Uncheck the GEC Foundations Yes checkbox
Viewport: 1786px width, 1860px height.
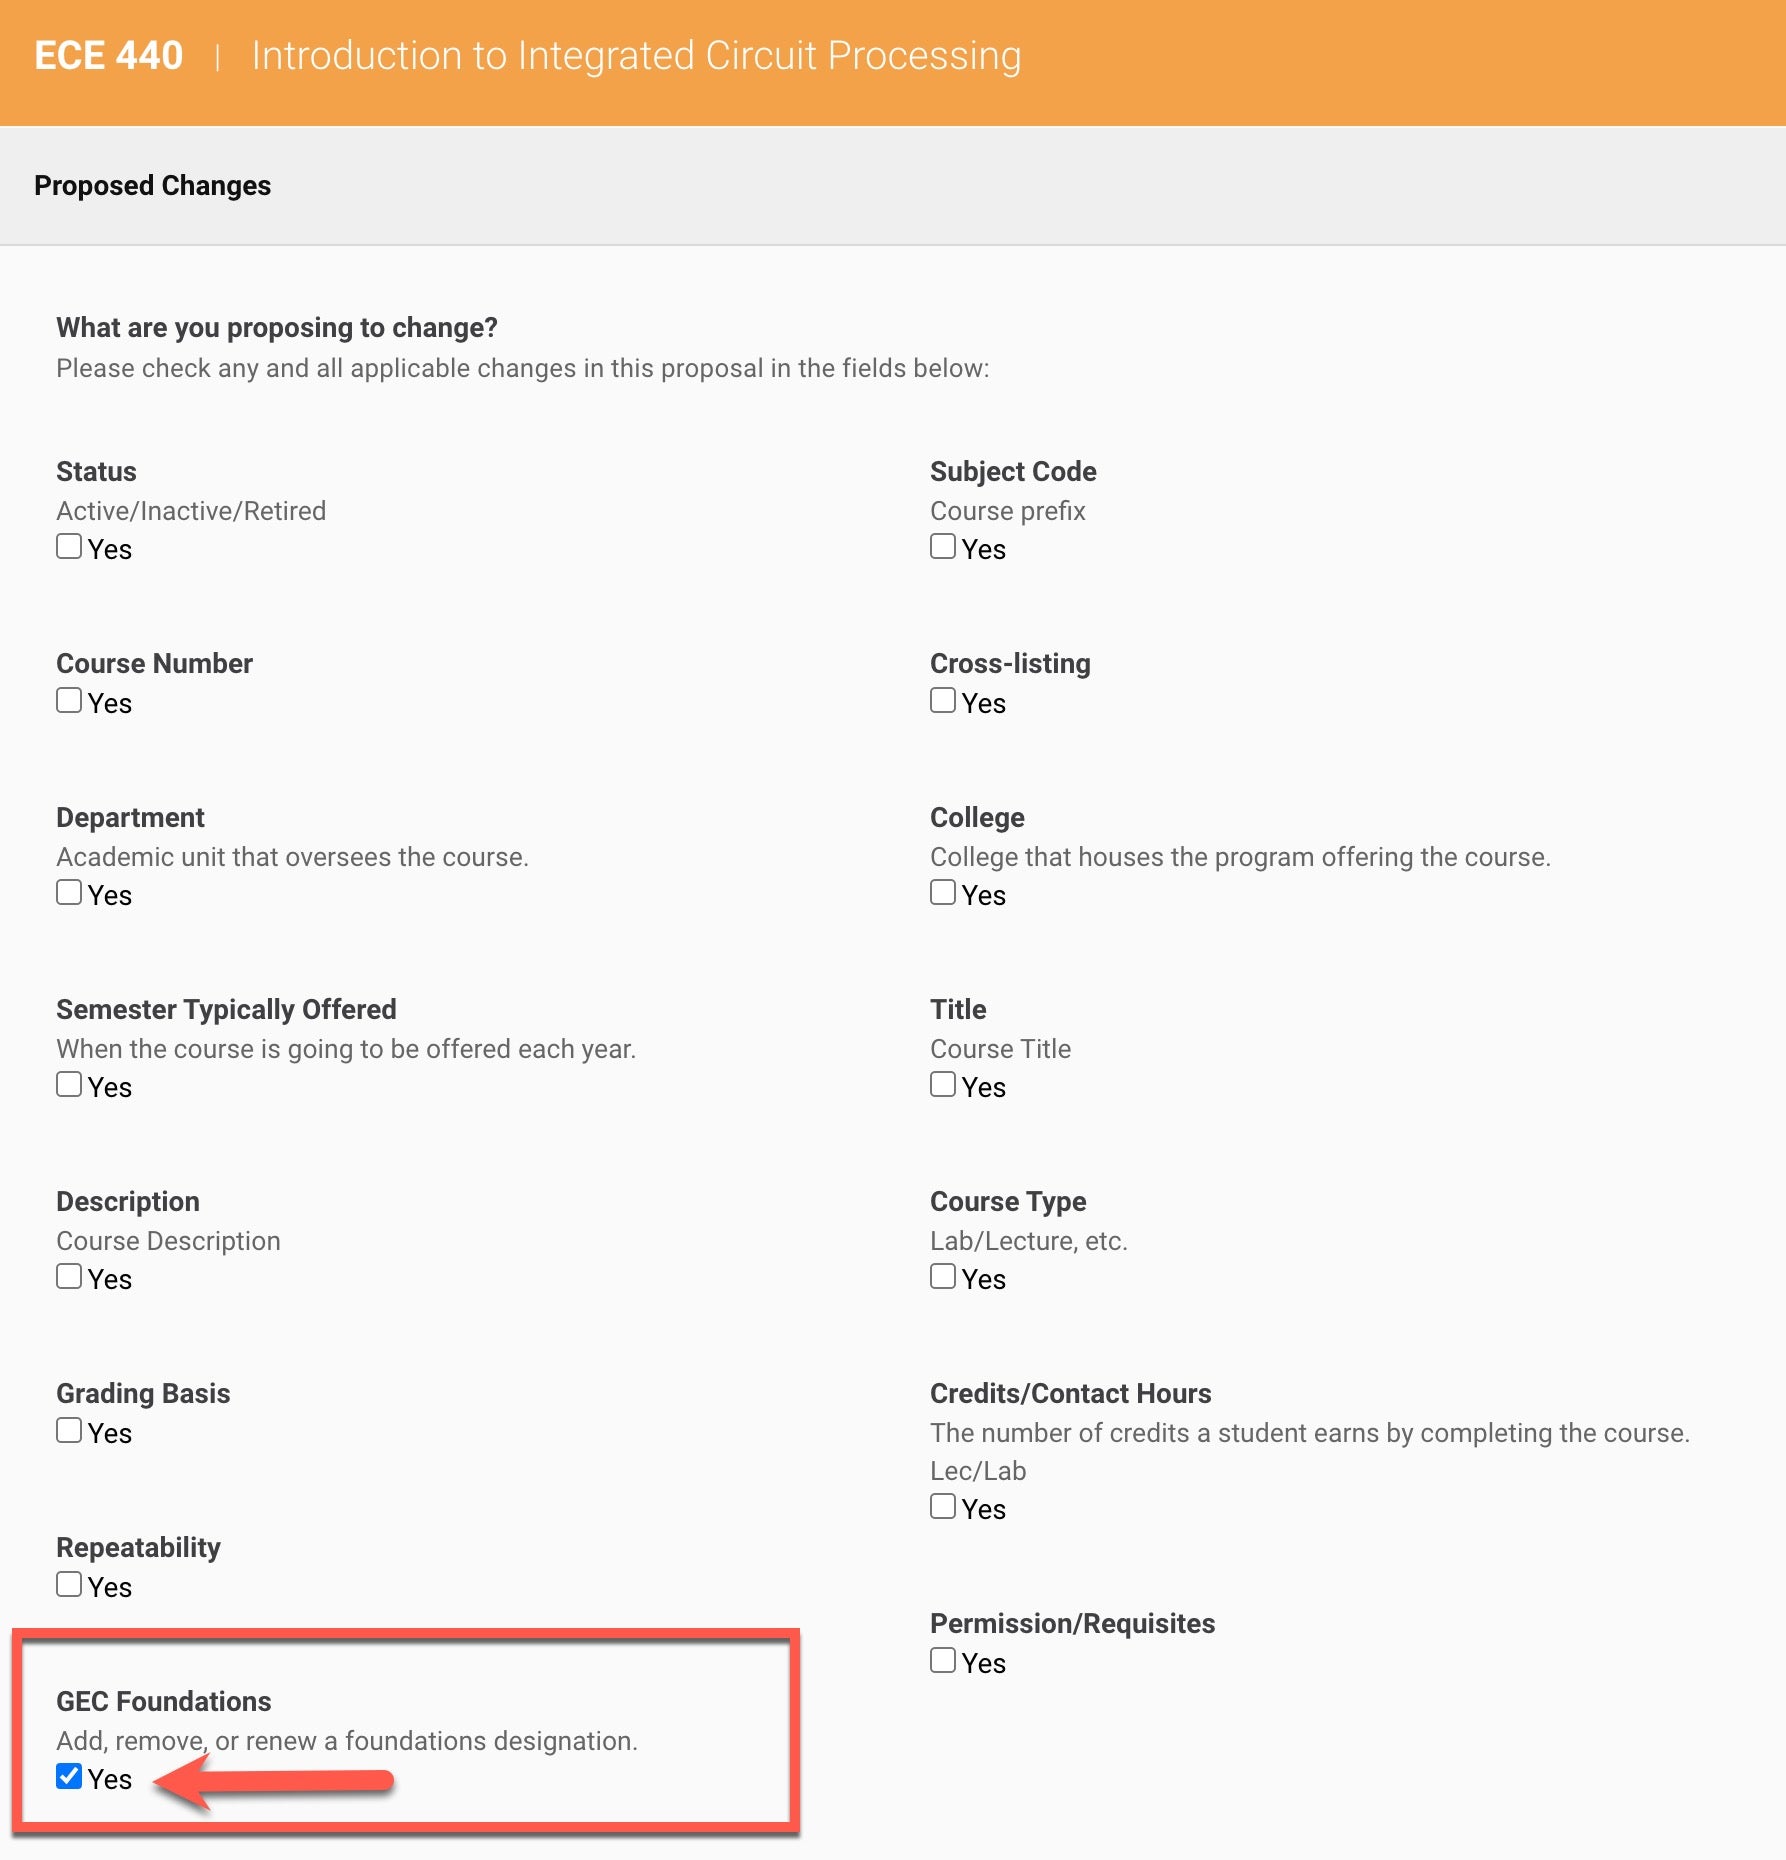pyautogui.click(x=69, y=1777)
